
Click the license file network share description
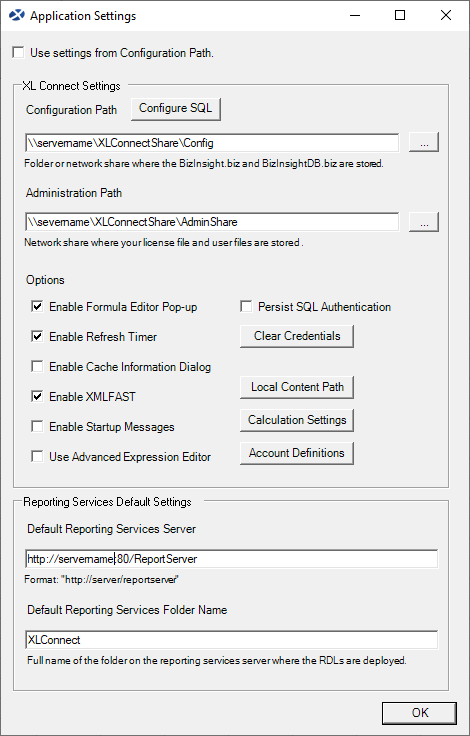pos(163,243)
